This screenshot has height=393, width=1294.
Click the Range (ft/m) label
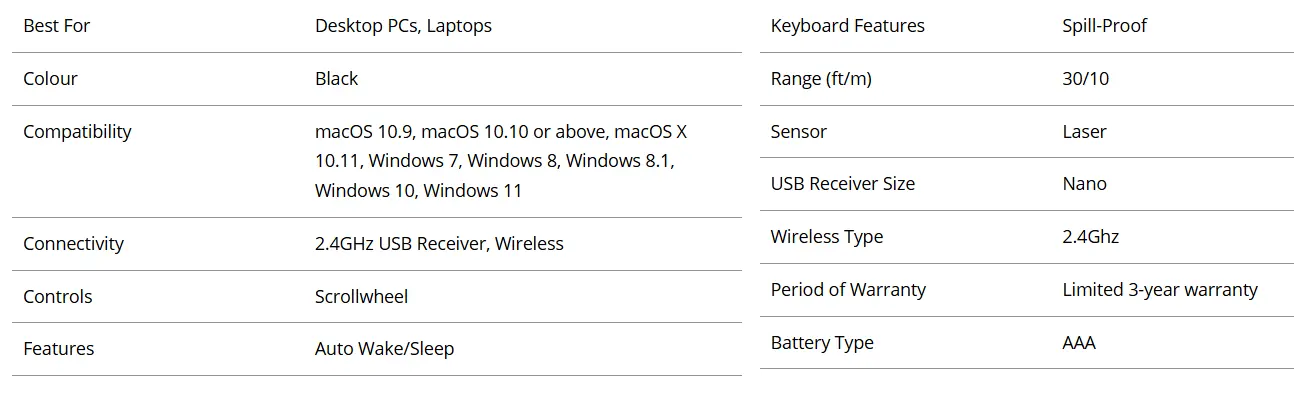click(x=821, y=79)
